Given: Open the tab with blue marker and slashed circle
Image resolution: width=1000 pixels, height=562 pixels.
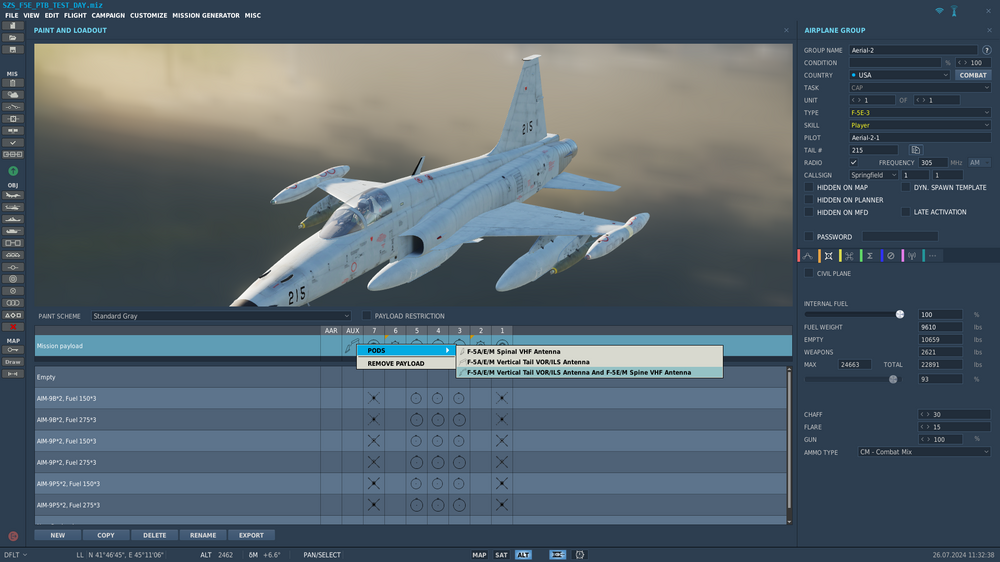Looking at the screenshot, I should tap(890, 256).
